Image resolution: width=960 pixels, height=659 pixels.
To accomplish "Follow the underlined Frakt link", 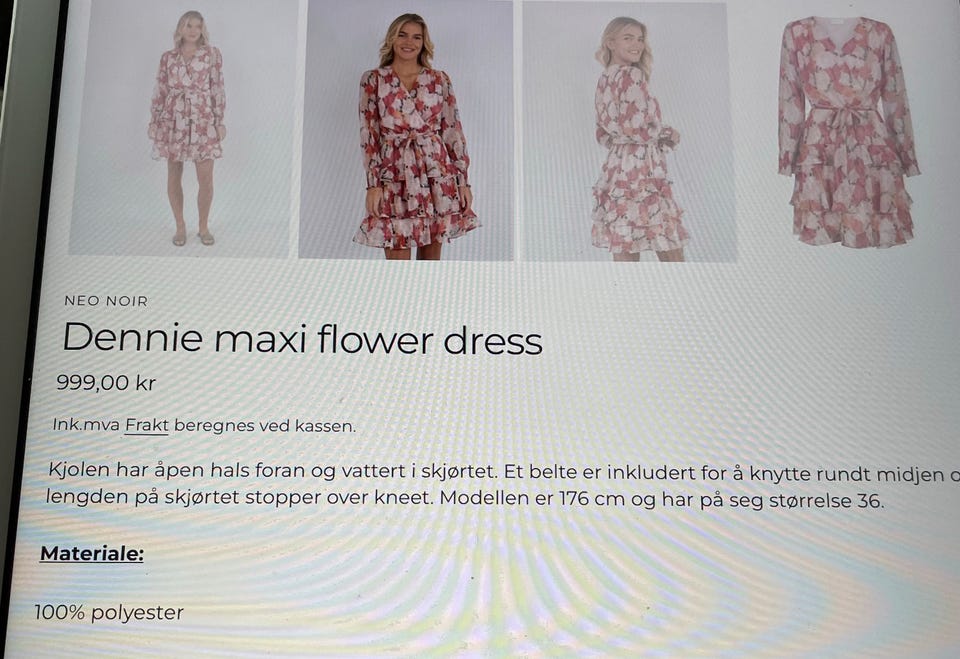I will pyautogui.click(x=146, y=425).
